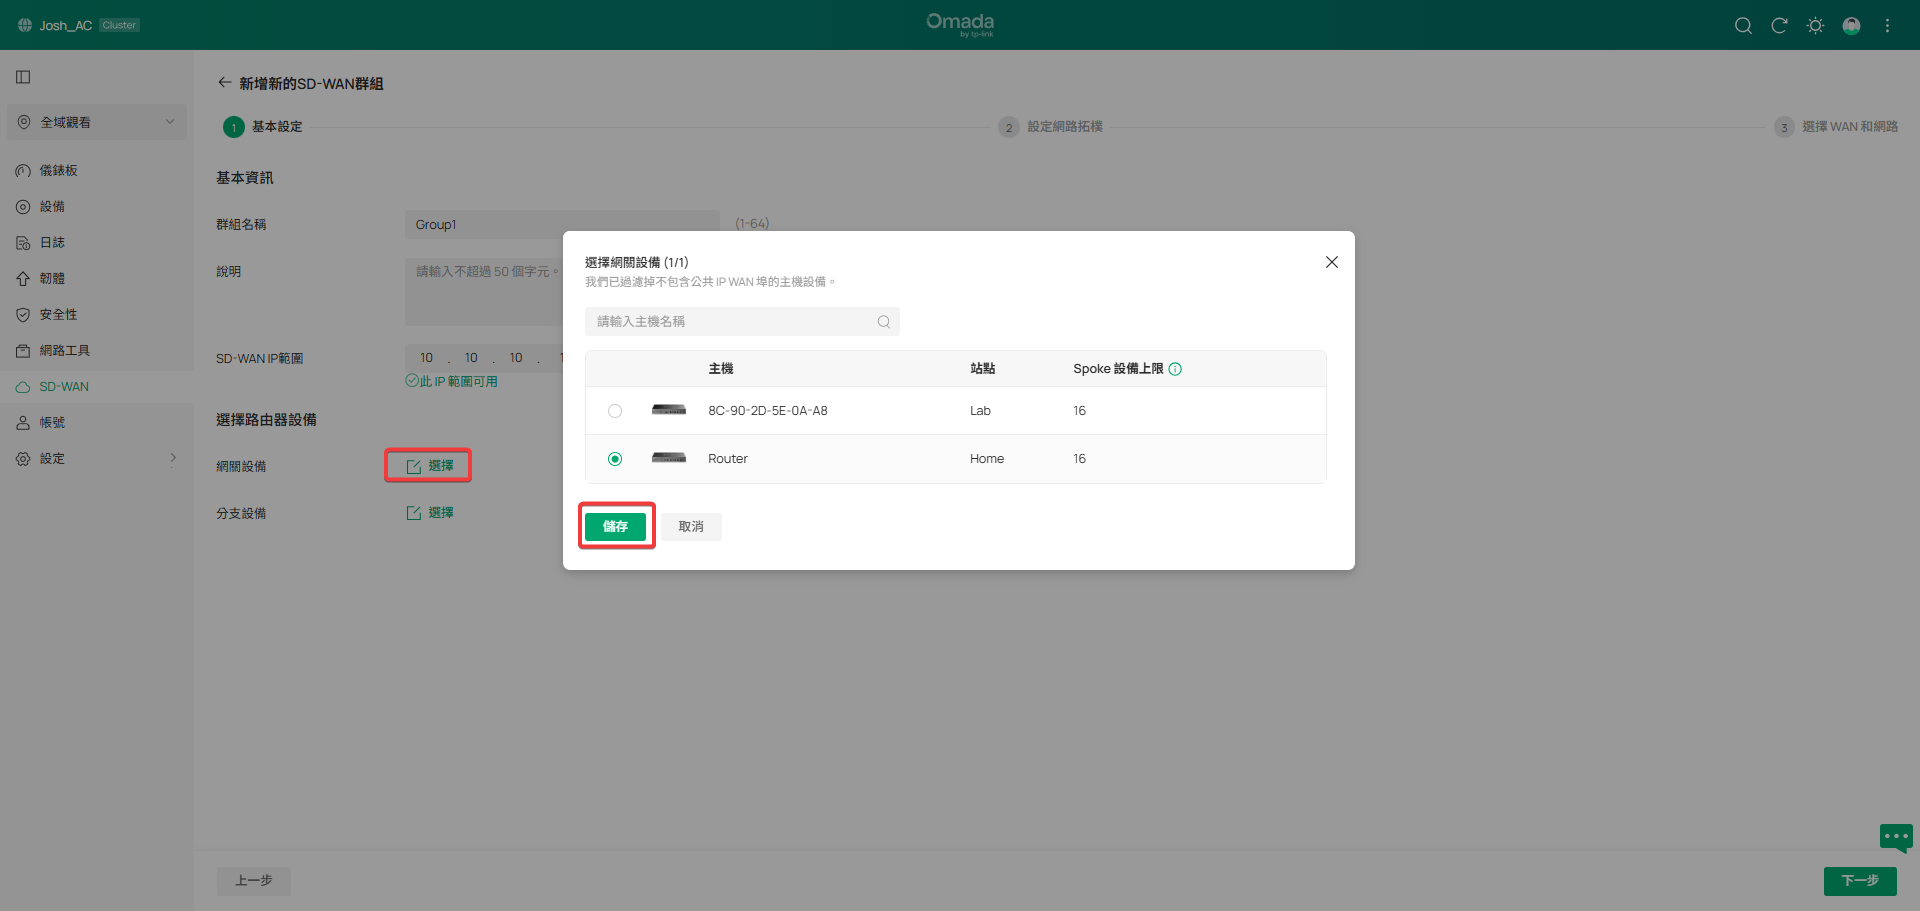The height and width of the screenshot is (911, 1920).
Task: Open the three-dot more options menu
Action: (x=1887, y=26)
